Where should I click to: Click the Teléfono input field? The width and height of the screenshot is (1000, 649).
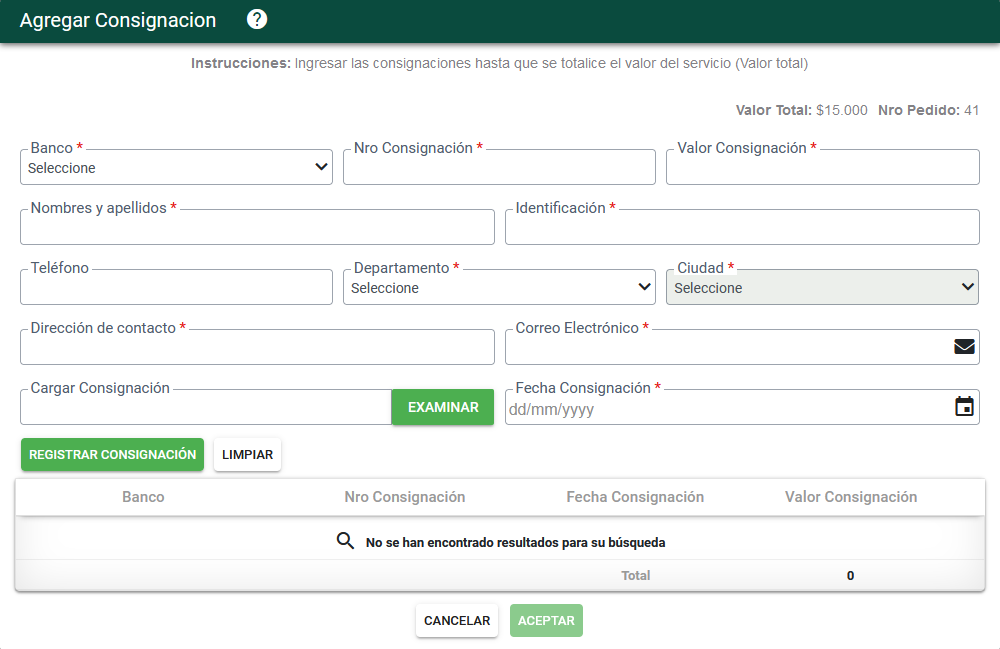tap(177, 288)
